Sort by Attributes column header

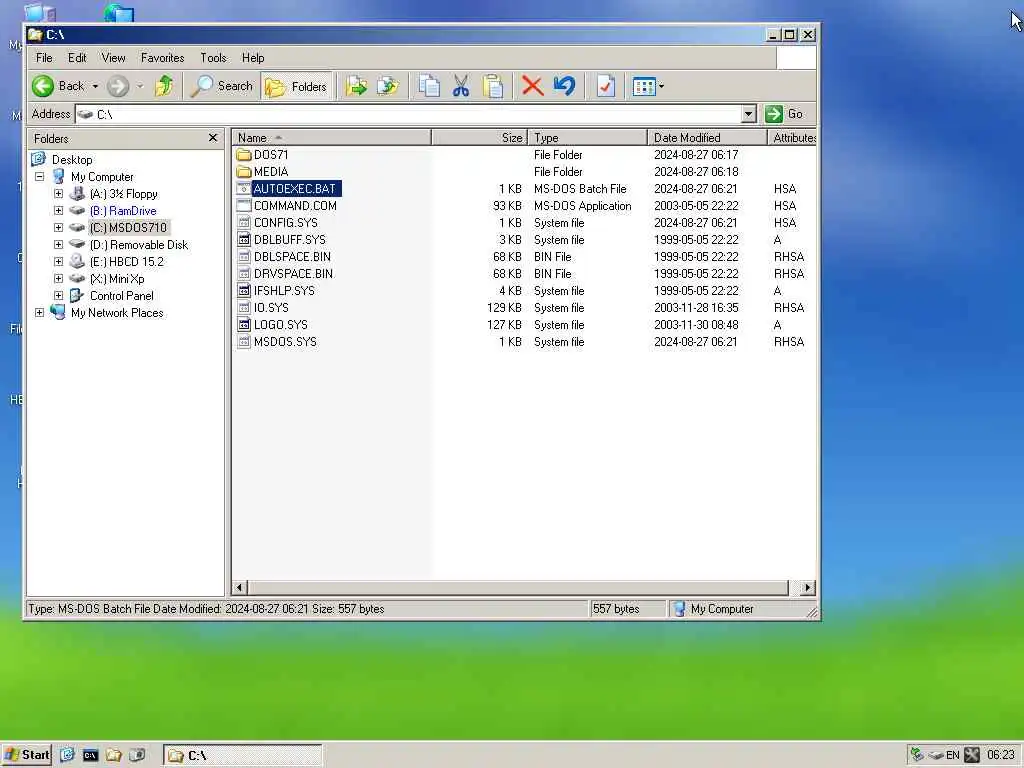pyautogui.click(x=792, y=138)
